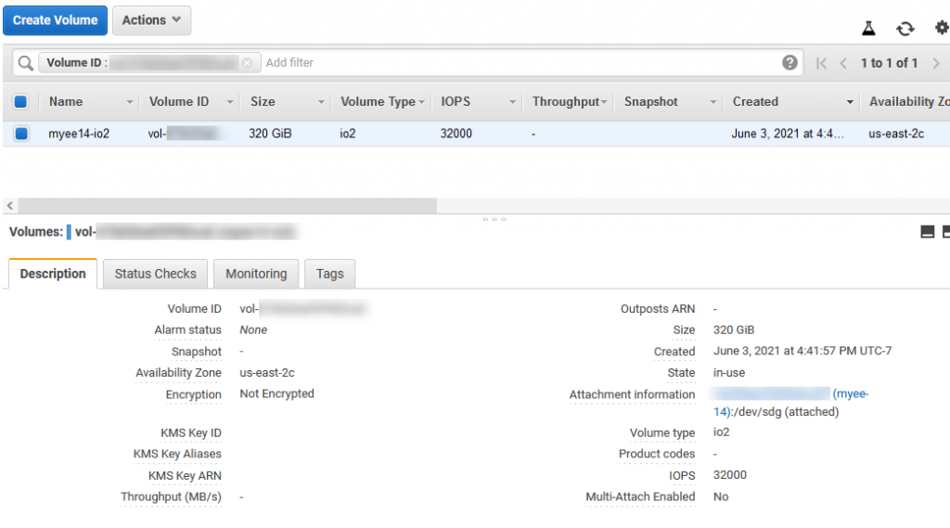950x528 pixels.
Task: Click the horizontal scrollbar of the table
Action: tap(227, 206)
